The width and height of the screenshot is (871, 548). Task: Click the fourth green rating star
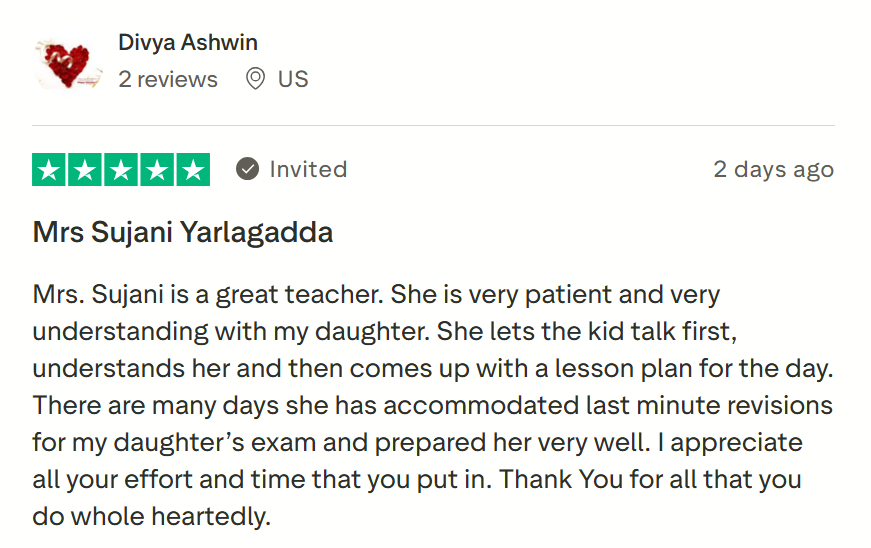157,170
